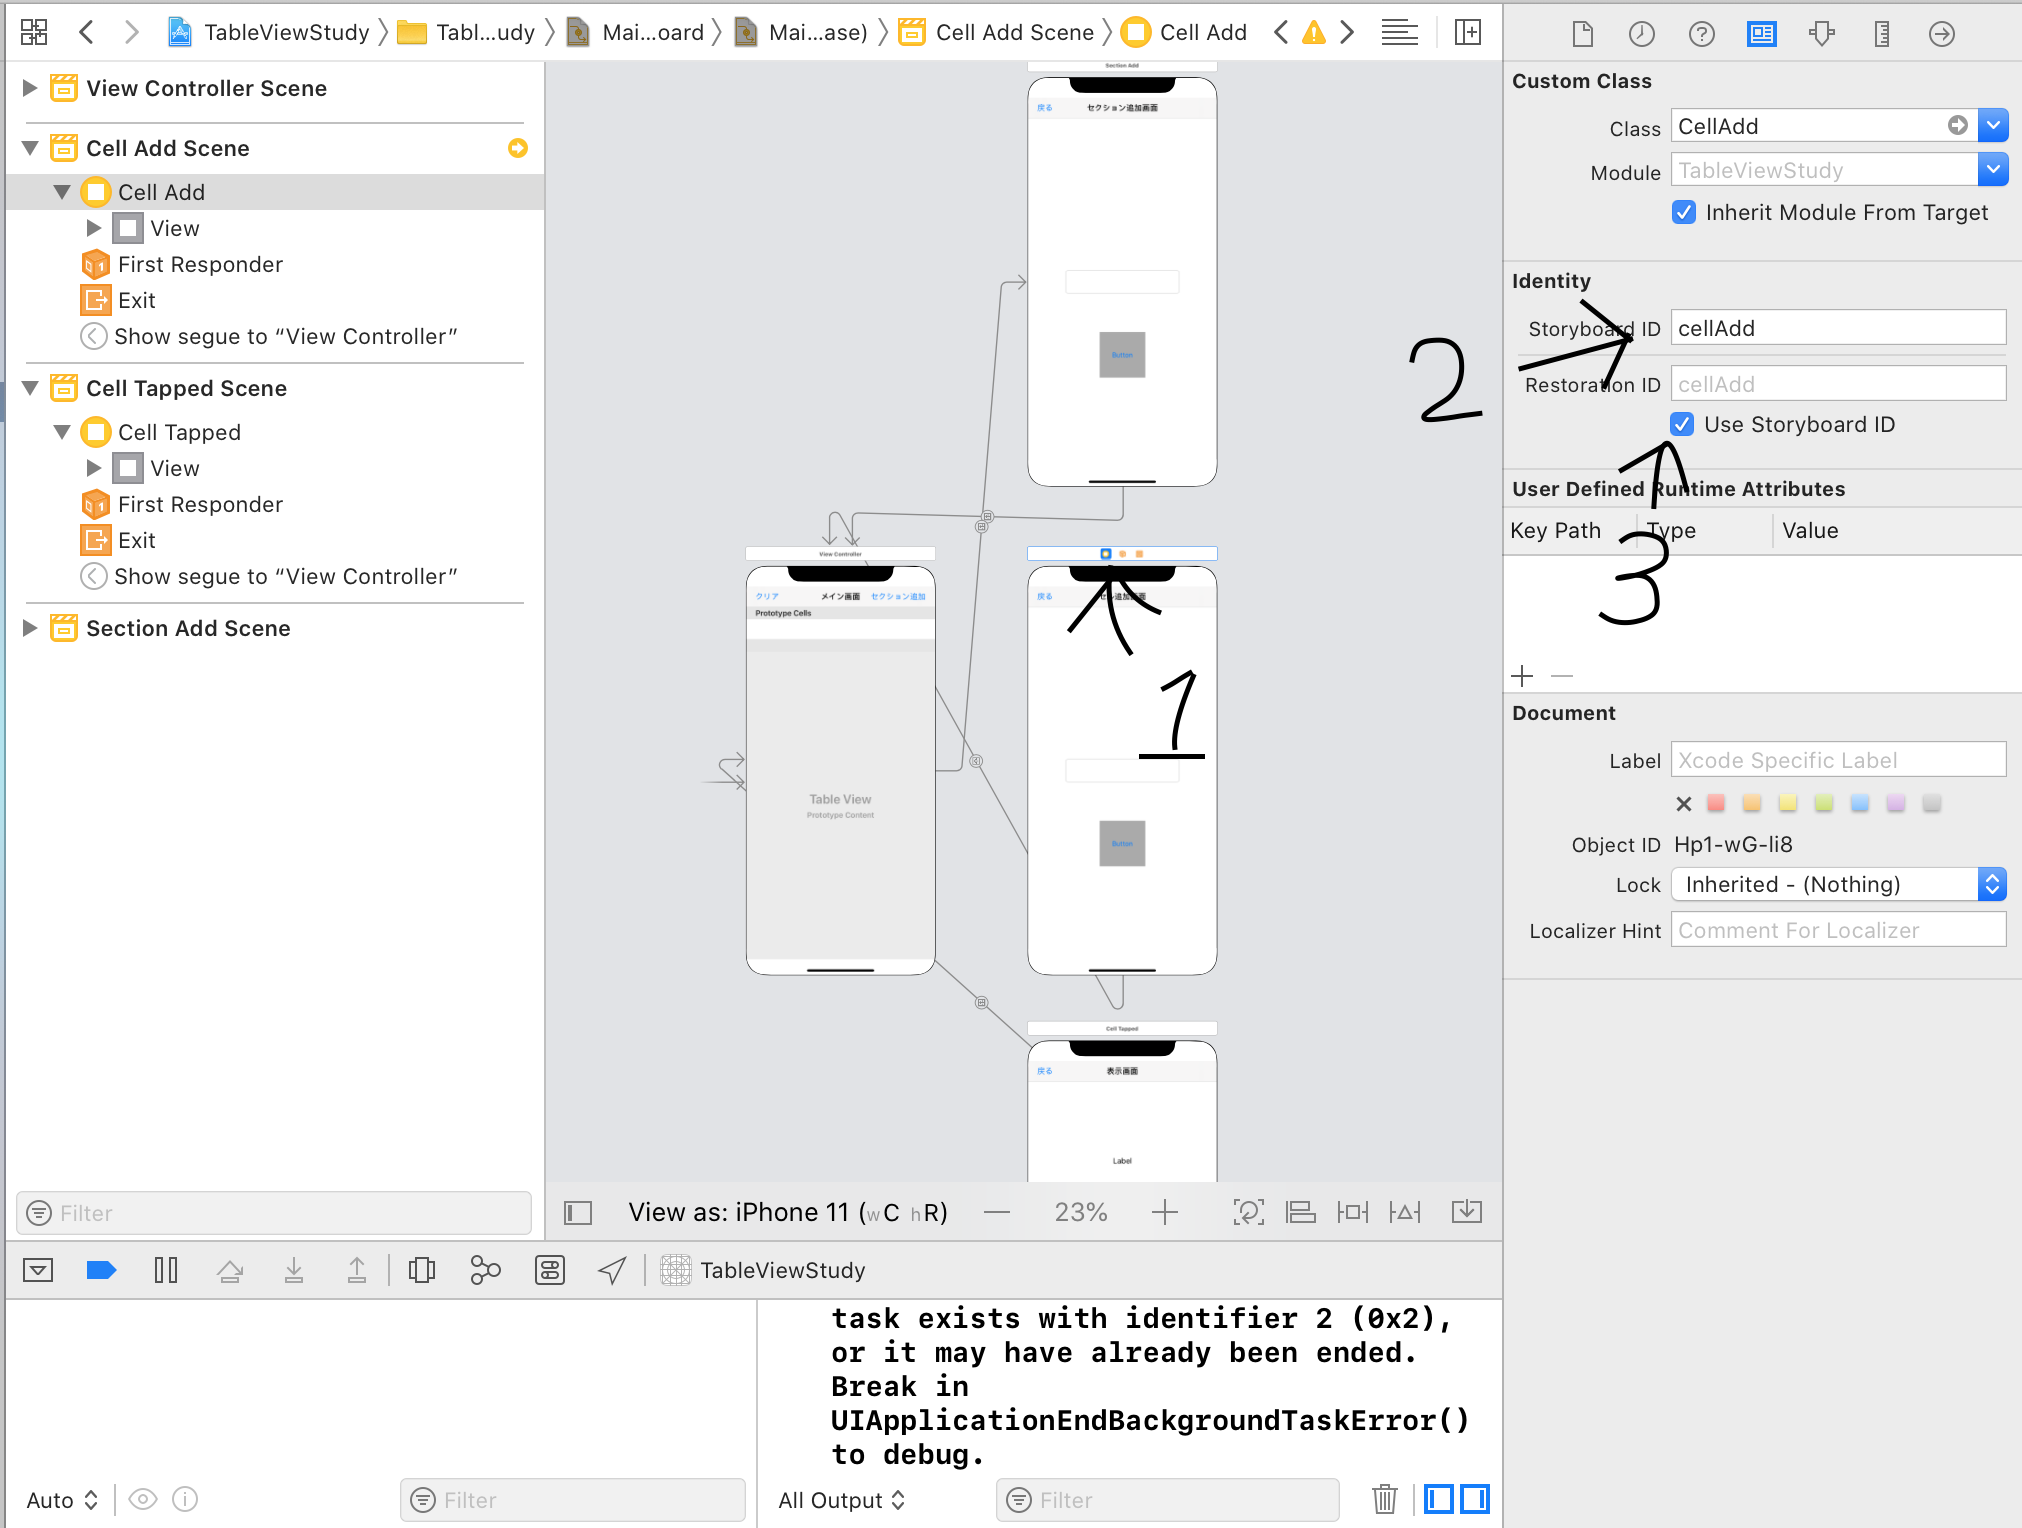
Task: Click the debug view hierarchy icon
Action: pyautogui.click(x=422, y=1270)
